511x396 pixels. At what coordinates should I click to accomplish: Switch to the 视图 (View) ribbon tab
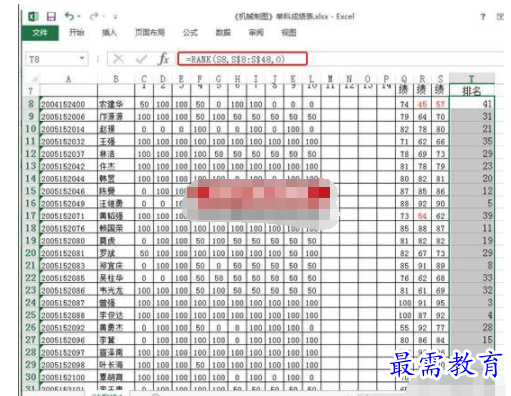289,33
